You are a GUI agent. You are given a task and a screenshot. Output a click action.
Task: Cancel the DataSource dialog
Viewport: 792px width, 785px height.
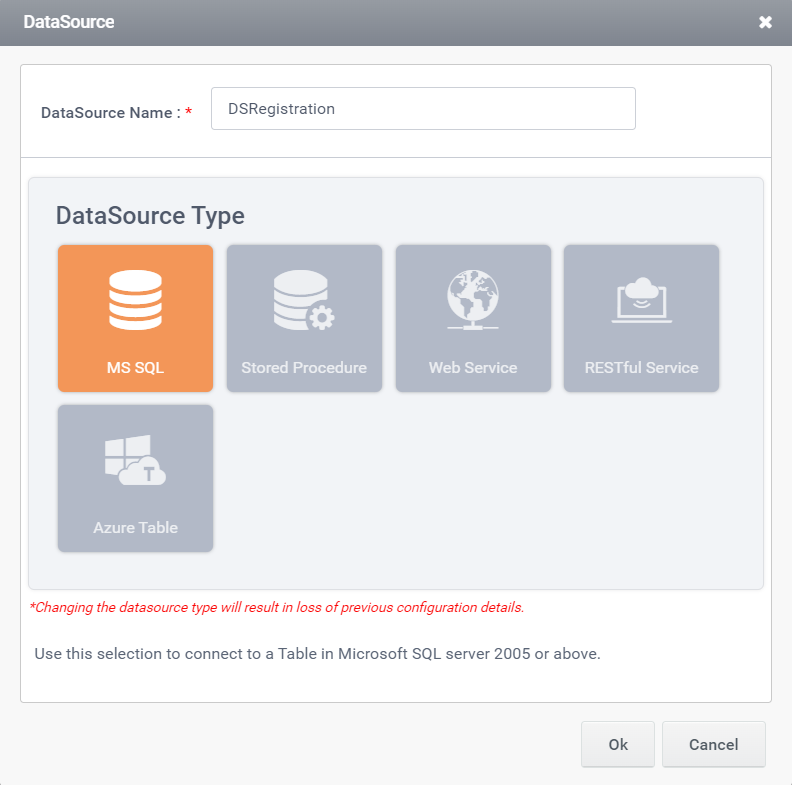(714, 744)
